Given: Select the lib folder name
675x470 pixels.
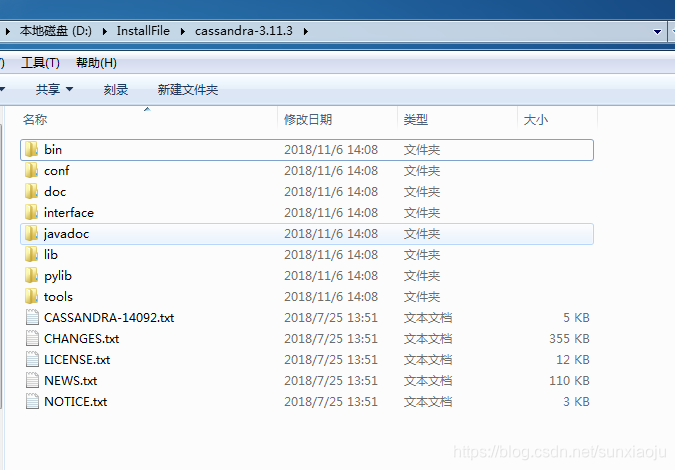Looking at the screenshot, I should [51, 254].
